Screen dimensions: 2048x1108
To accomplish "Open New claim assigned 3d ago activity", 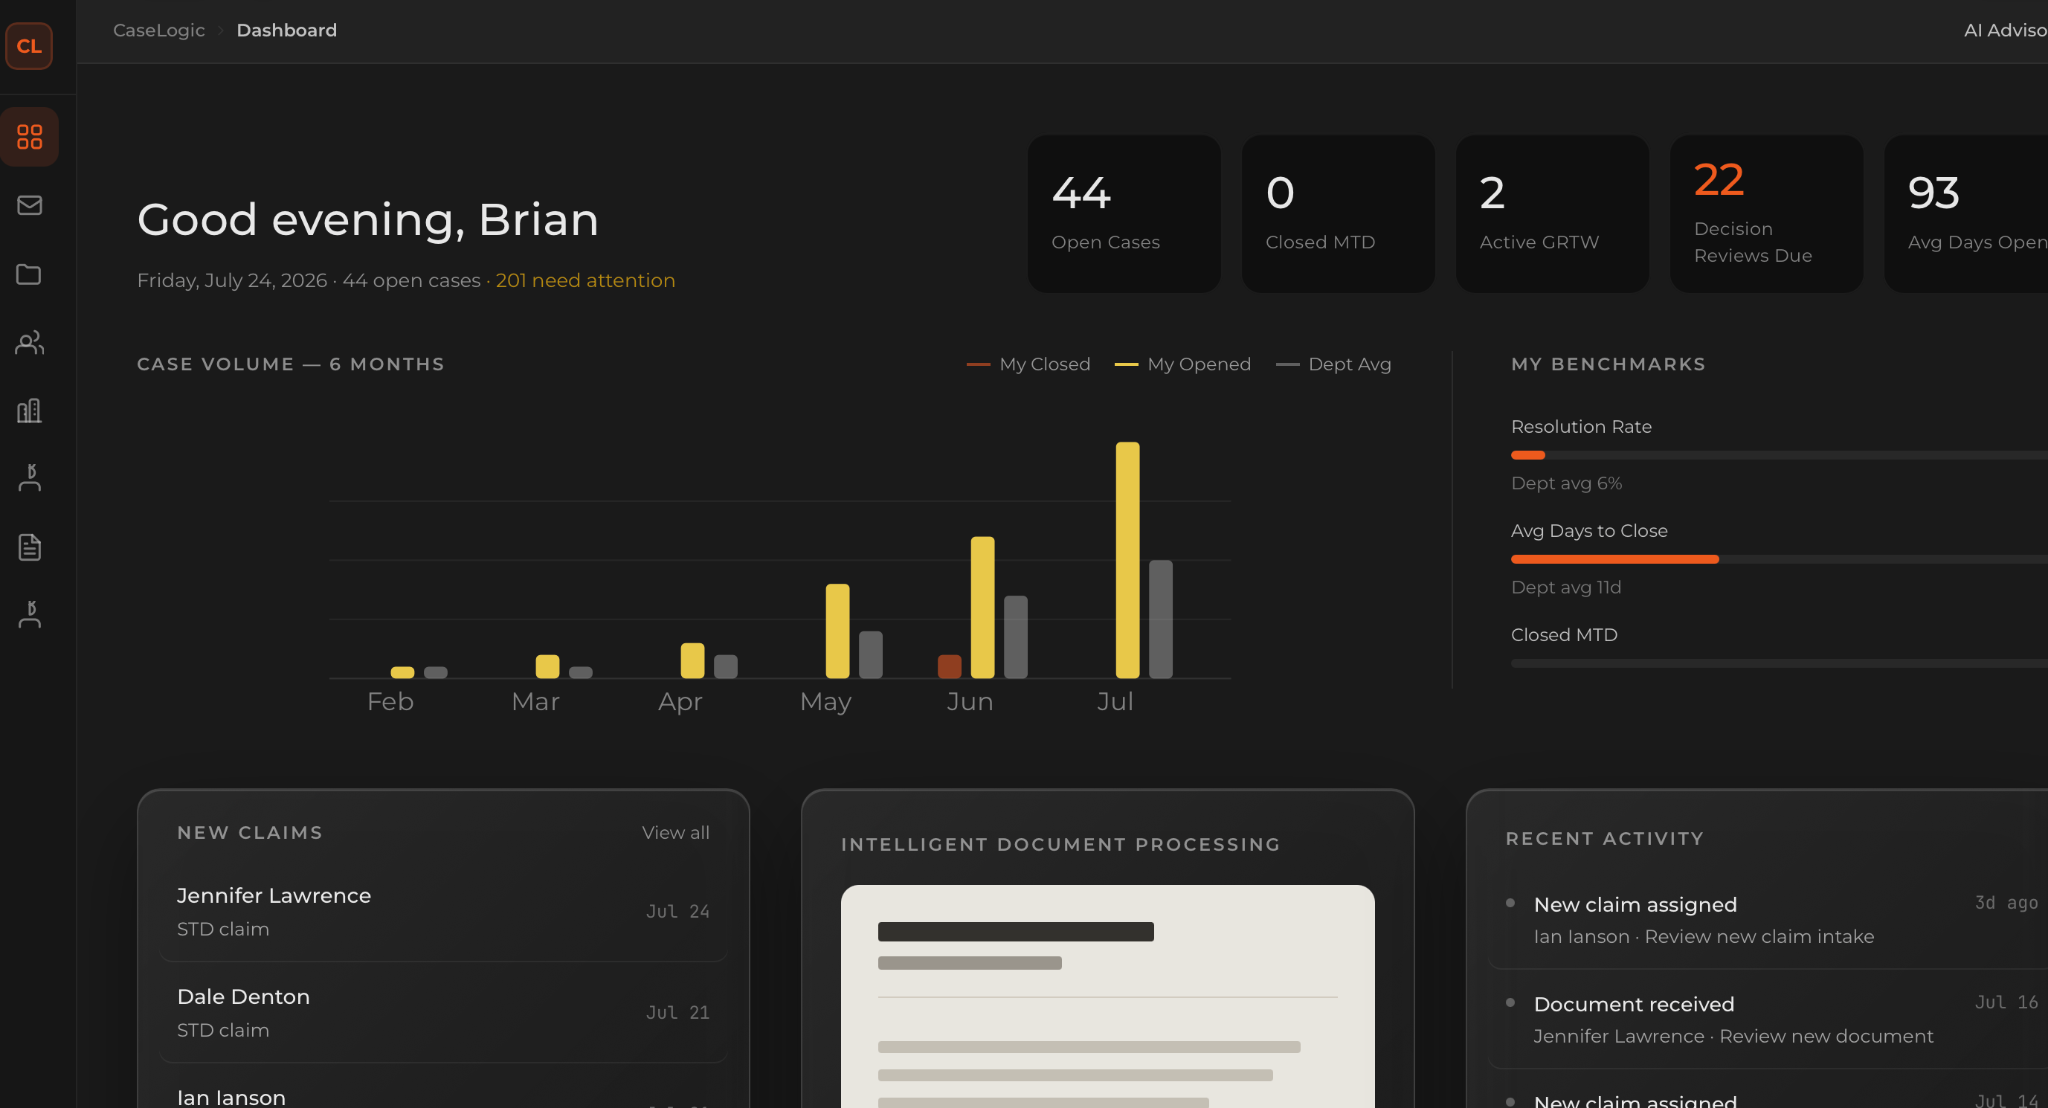I will (1768, 920).
